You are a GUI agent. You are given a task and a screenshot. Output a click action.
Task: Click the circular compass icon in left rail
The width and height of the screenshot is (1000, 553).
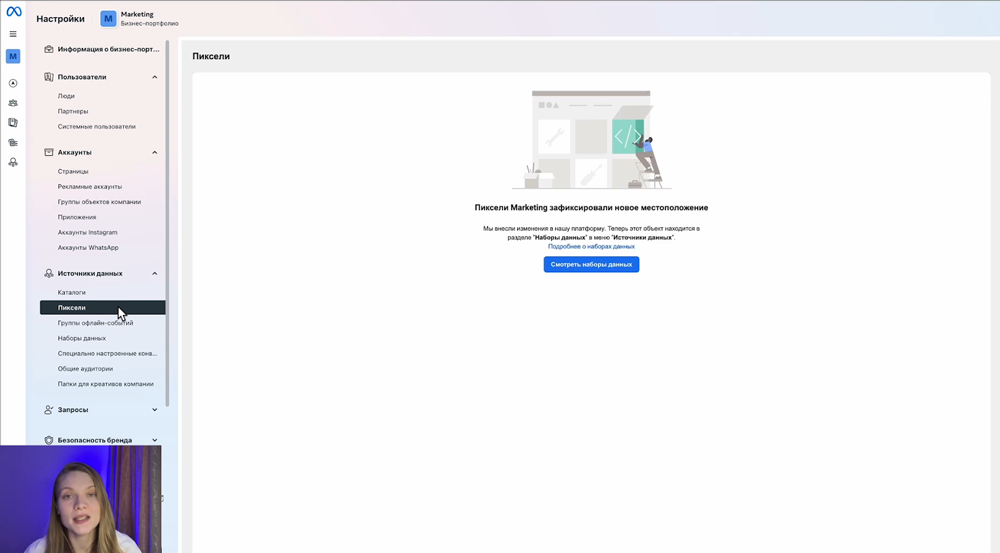13,83
